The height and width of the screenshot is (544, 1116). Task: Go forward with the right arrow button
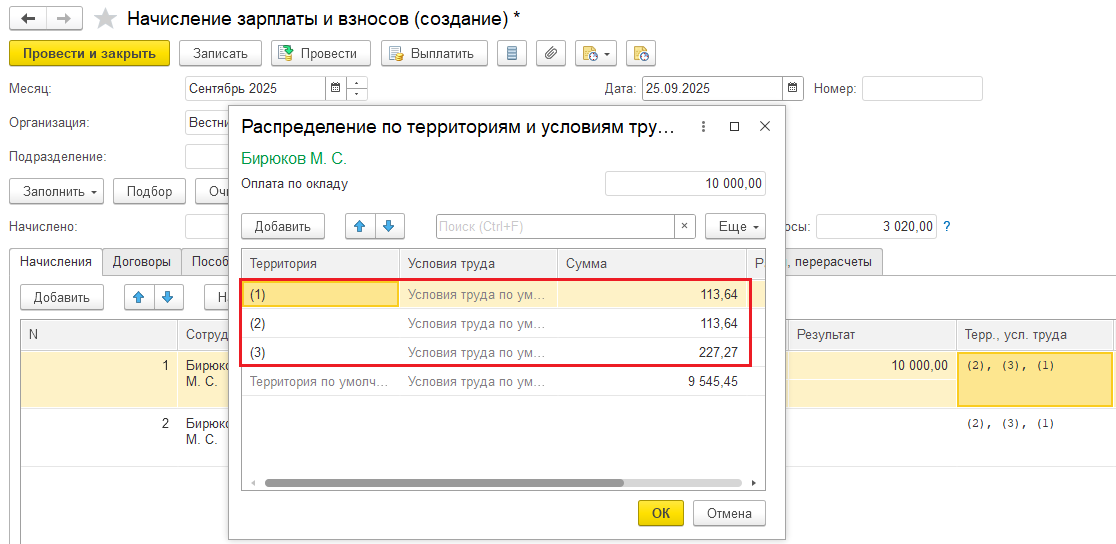click(x=64, y=19)
